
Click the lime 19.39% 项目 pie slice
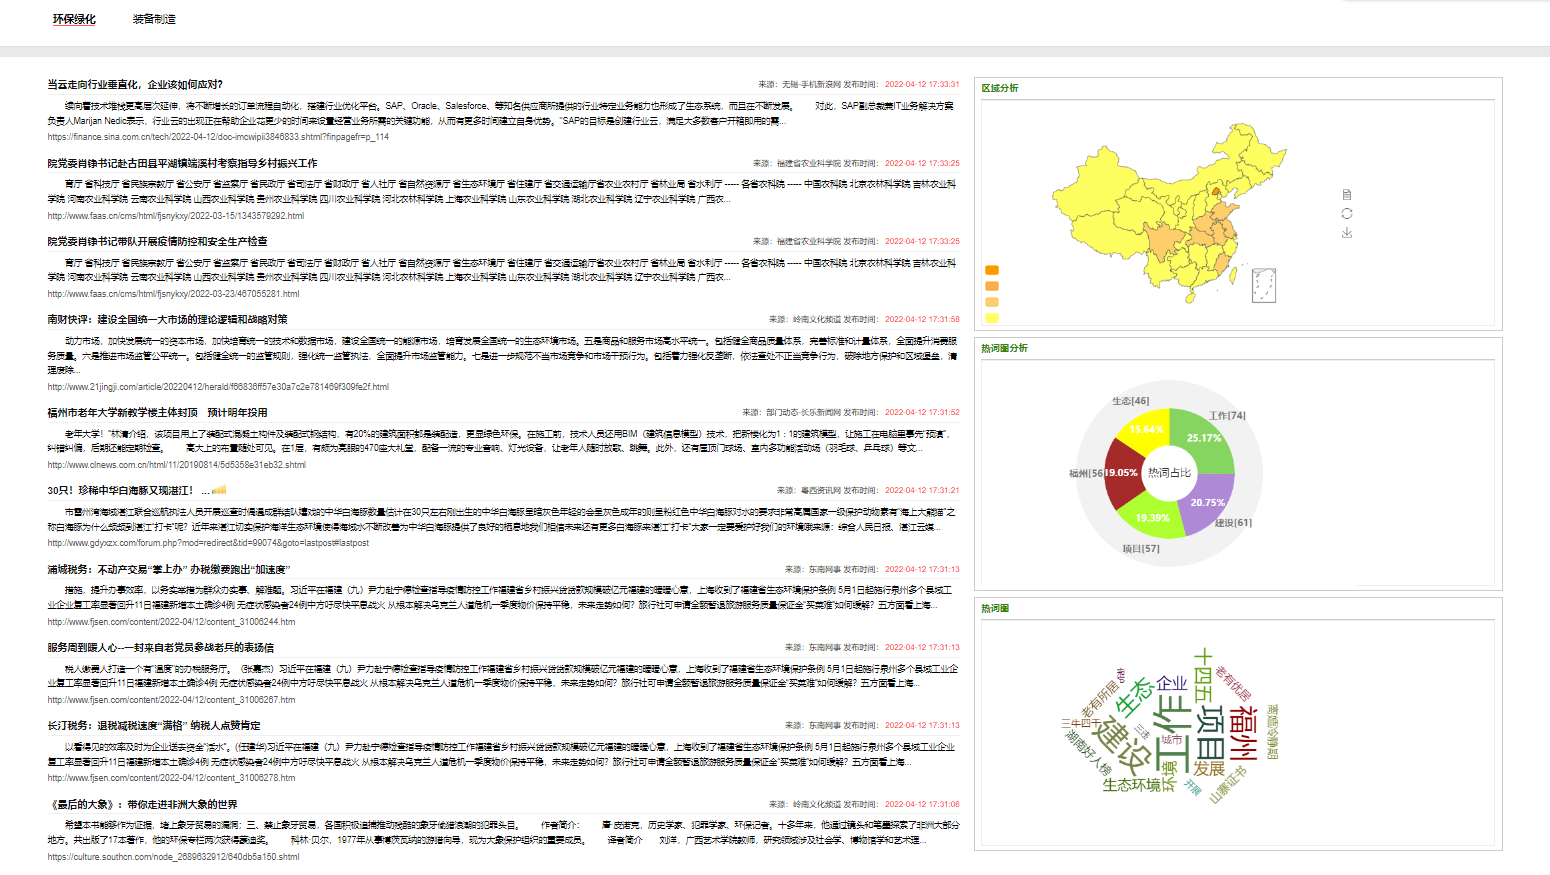tap(1151, 517)
